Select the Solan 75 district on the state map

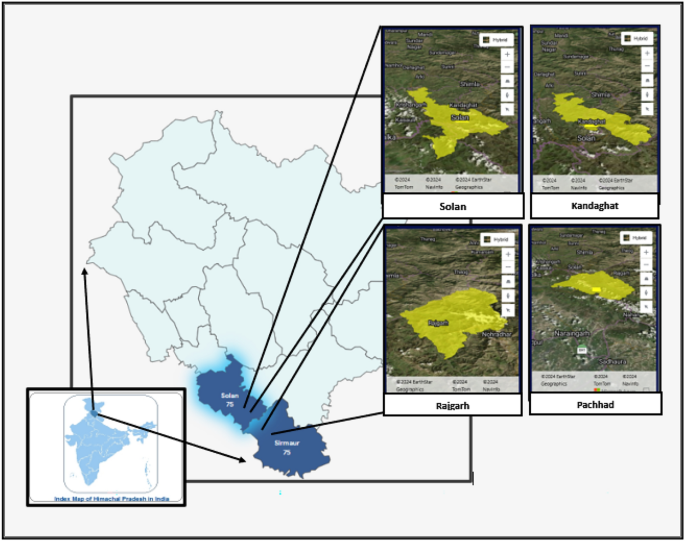click(229, 395)
